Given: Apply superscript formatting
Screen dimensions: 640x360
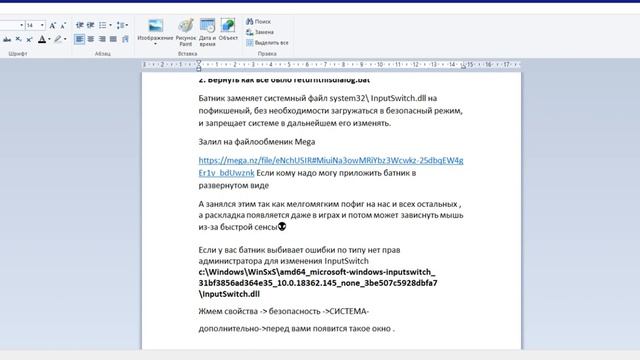Looking at the screenshot, I should tap(29, 40).
